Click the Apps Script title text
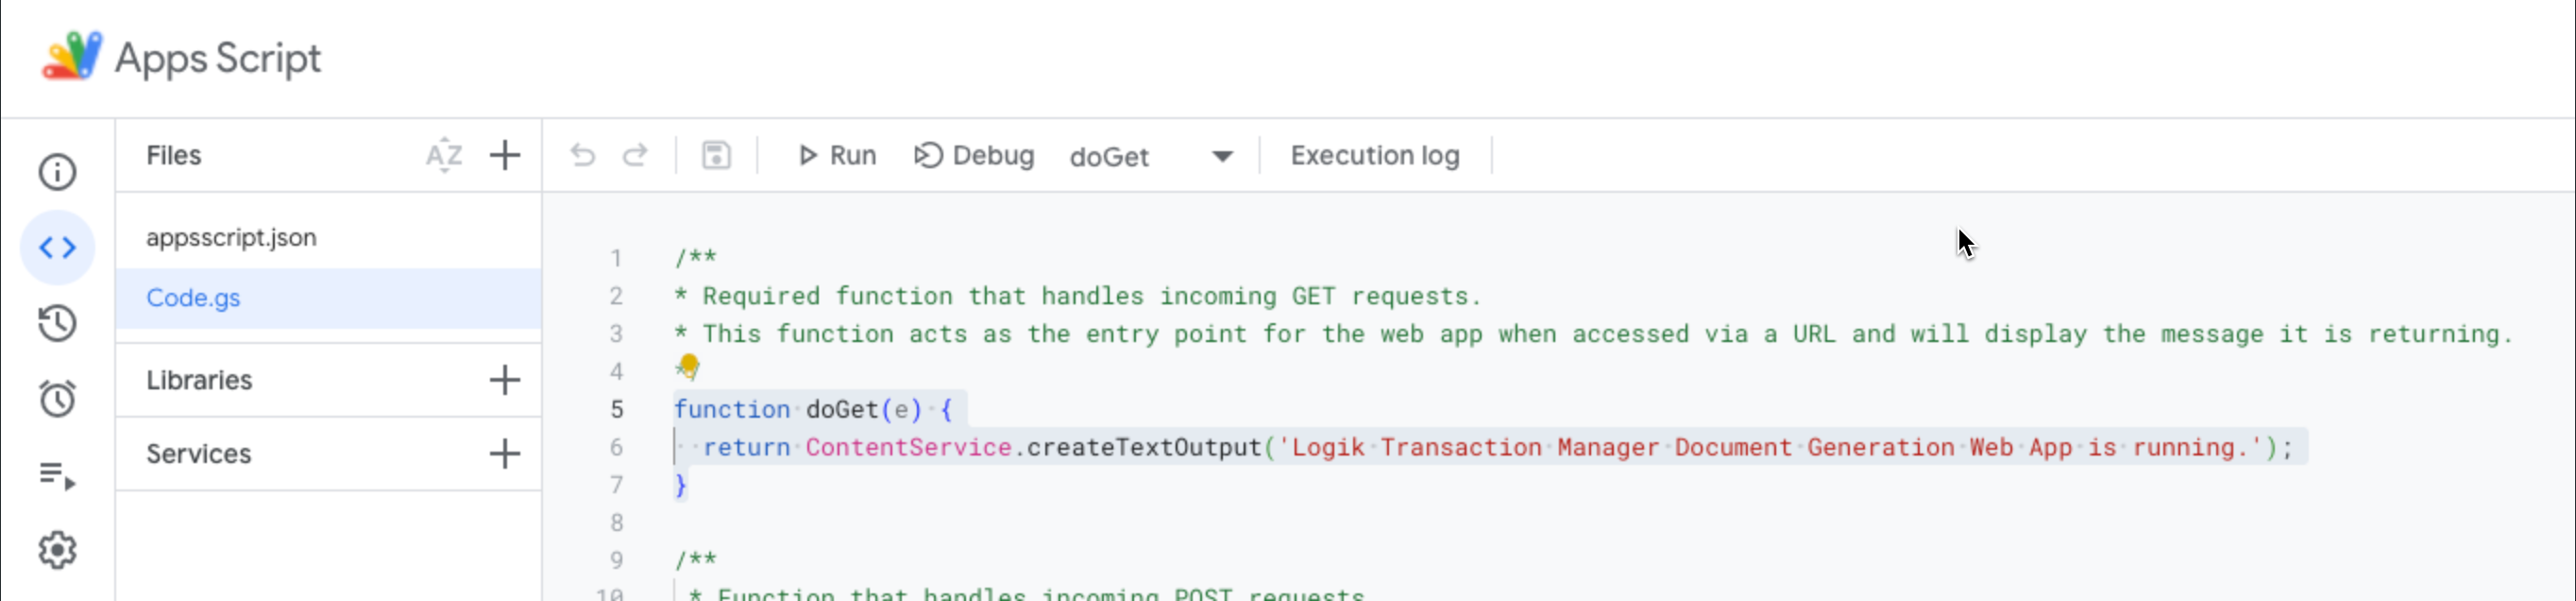 [x=218, y=58]
